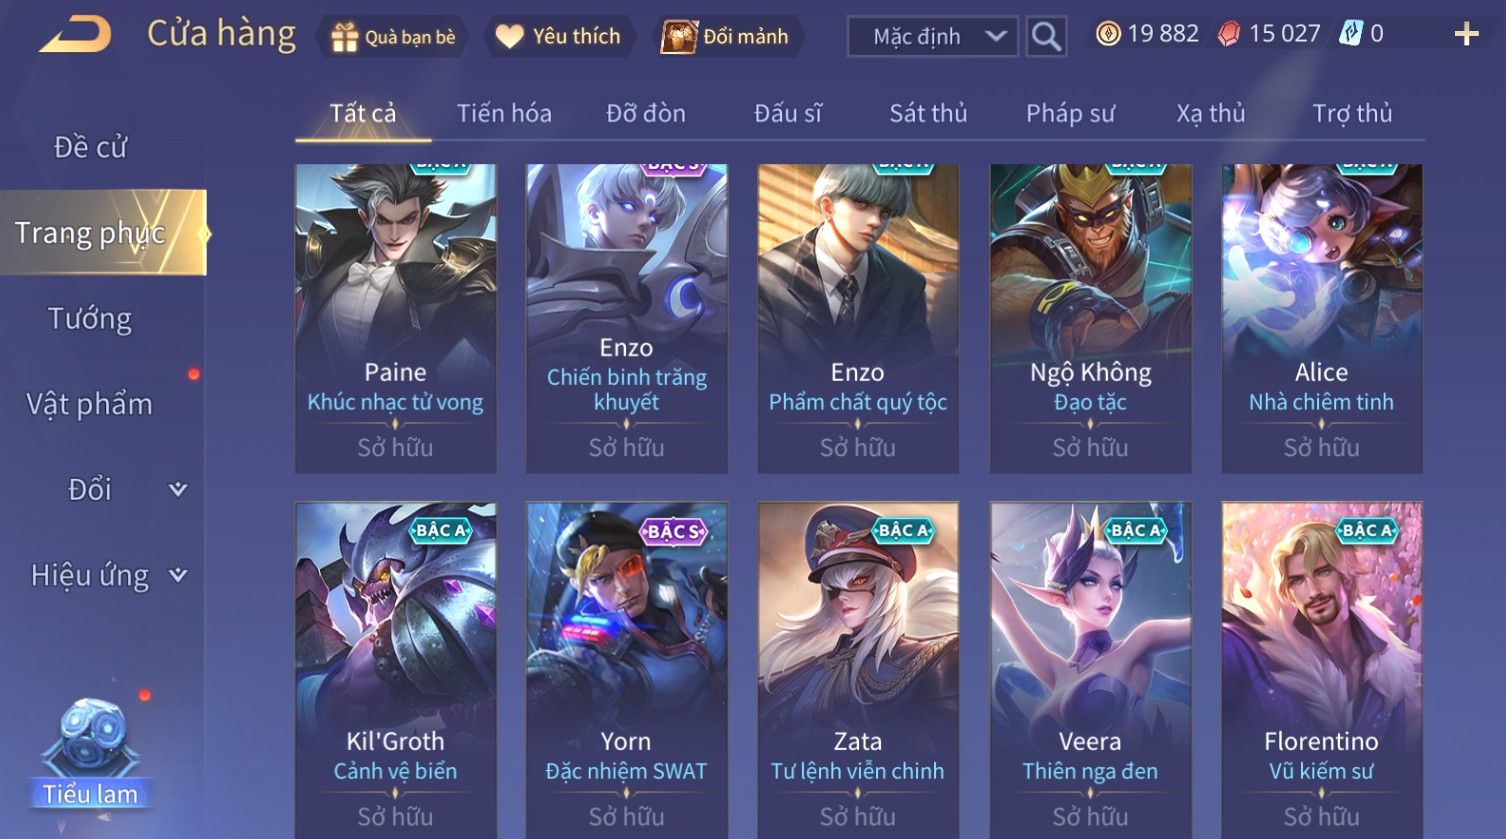Select the Pháp sư tab
Viewport: 1506px width, 839px height.
[x=1070, y=113]
